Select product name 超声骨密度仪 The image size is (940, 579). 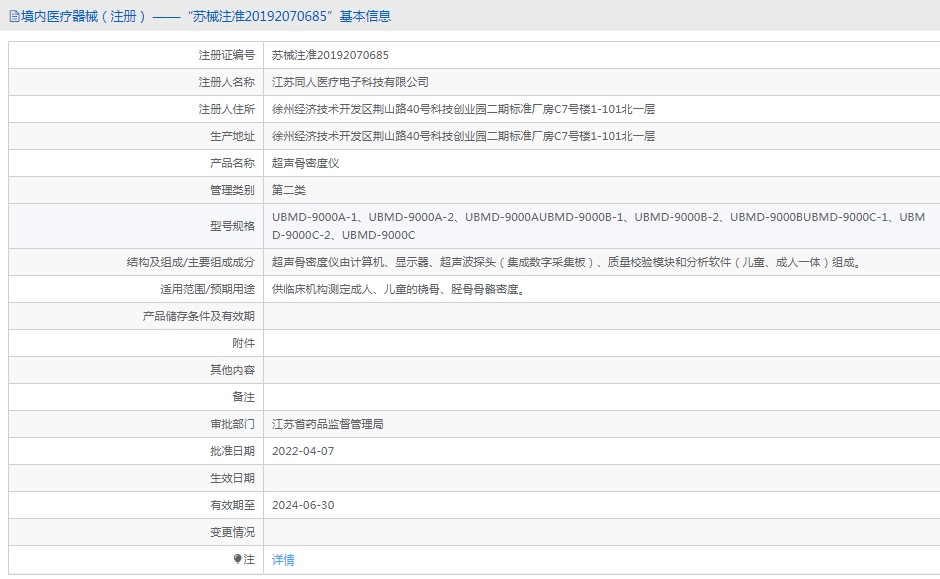point(306,163)
